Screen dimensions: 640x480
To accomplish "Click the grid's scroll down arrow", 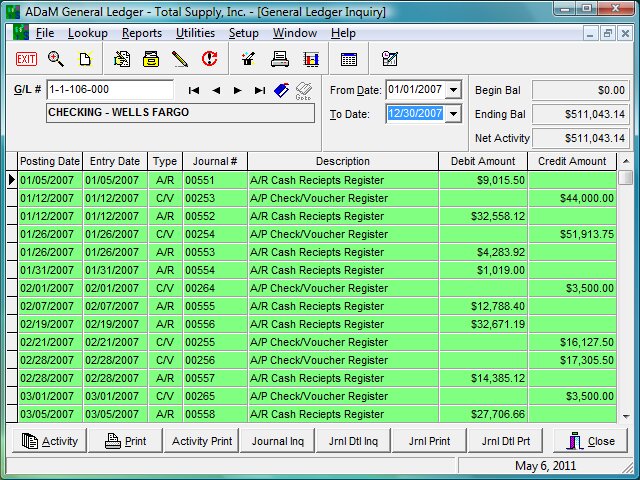I will (626, 416).
